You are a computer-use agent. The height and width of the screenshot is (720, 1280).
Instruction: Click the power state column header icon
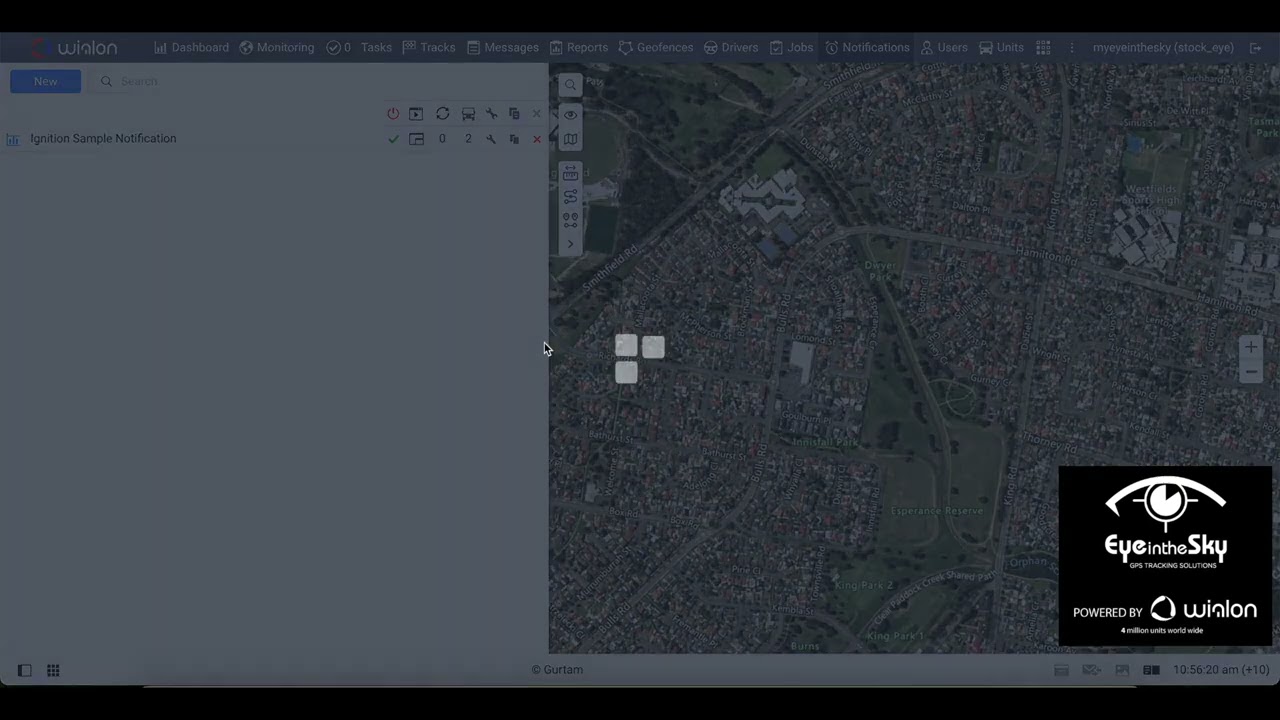point(393,114)
